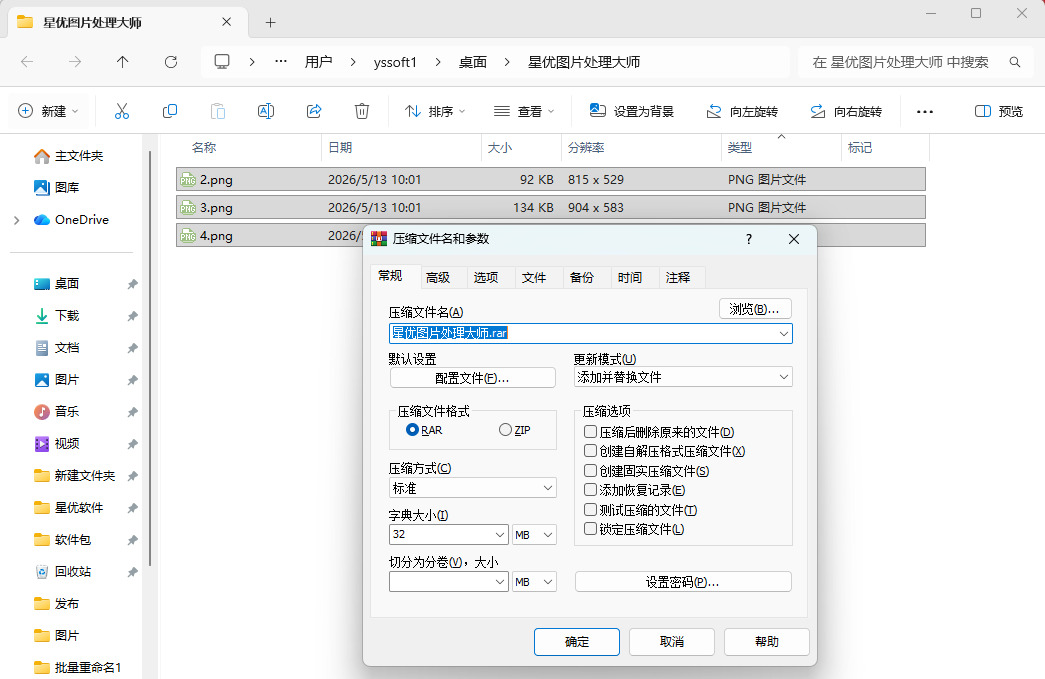
Task: Open the 字典大小 32 combo box
Action: (x=449, y=534)
